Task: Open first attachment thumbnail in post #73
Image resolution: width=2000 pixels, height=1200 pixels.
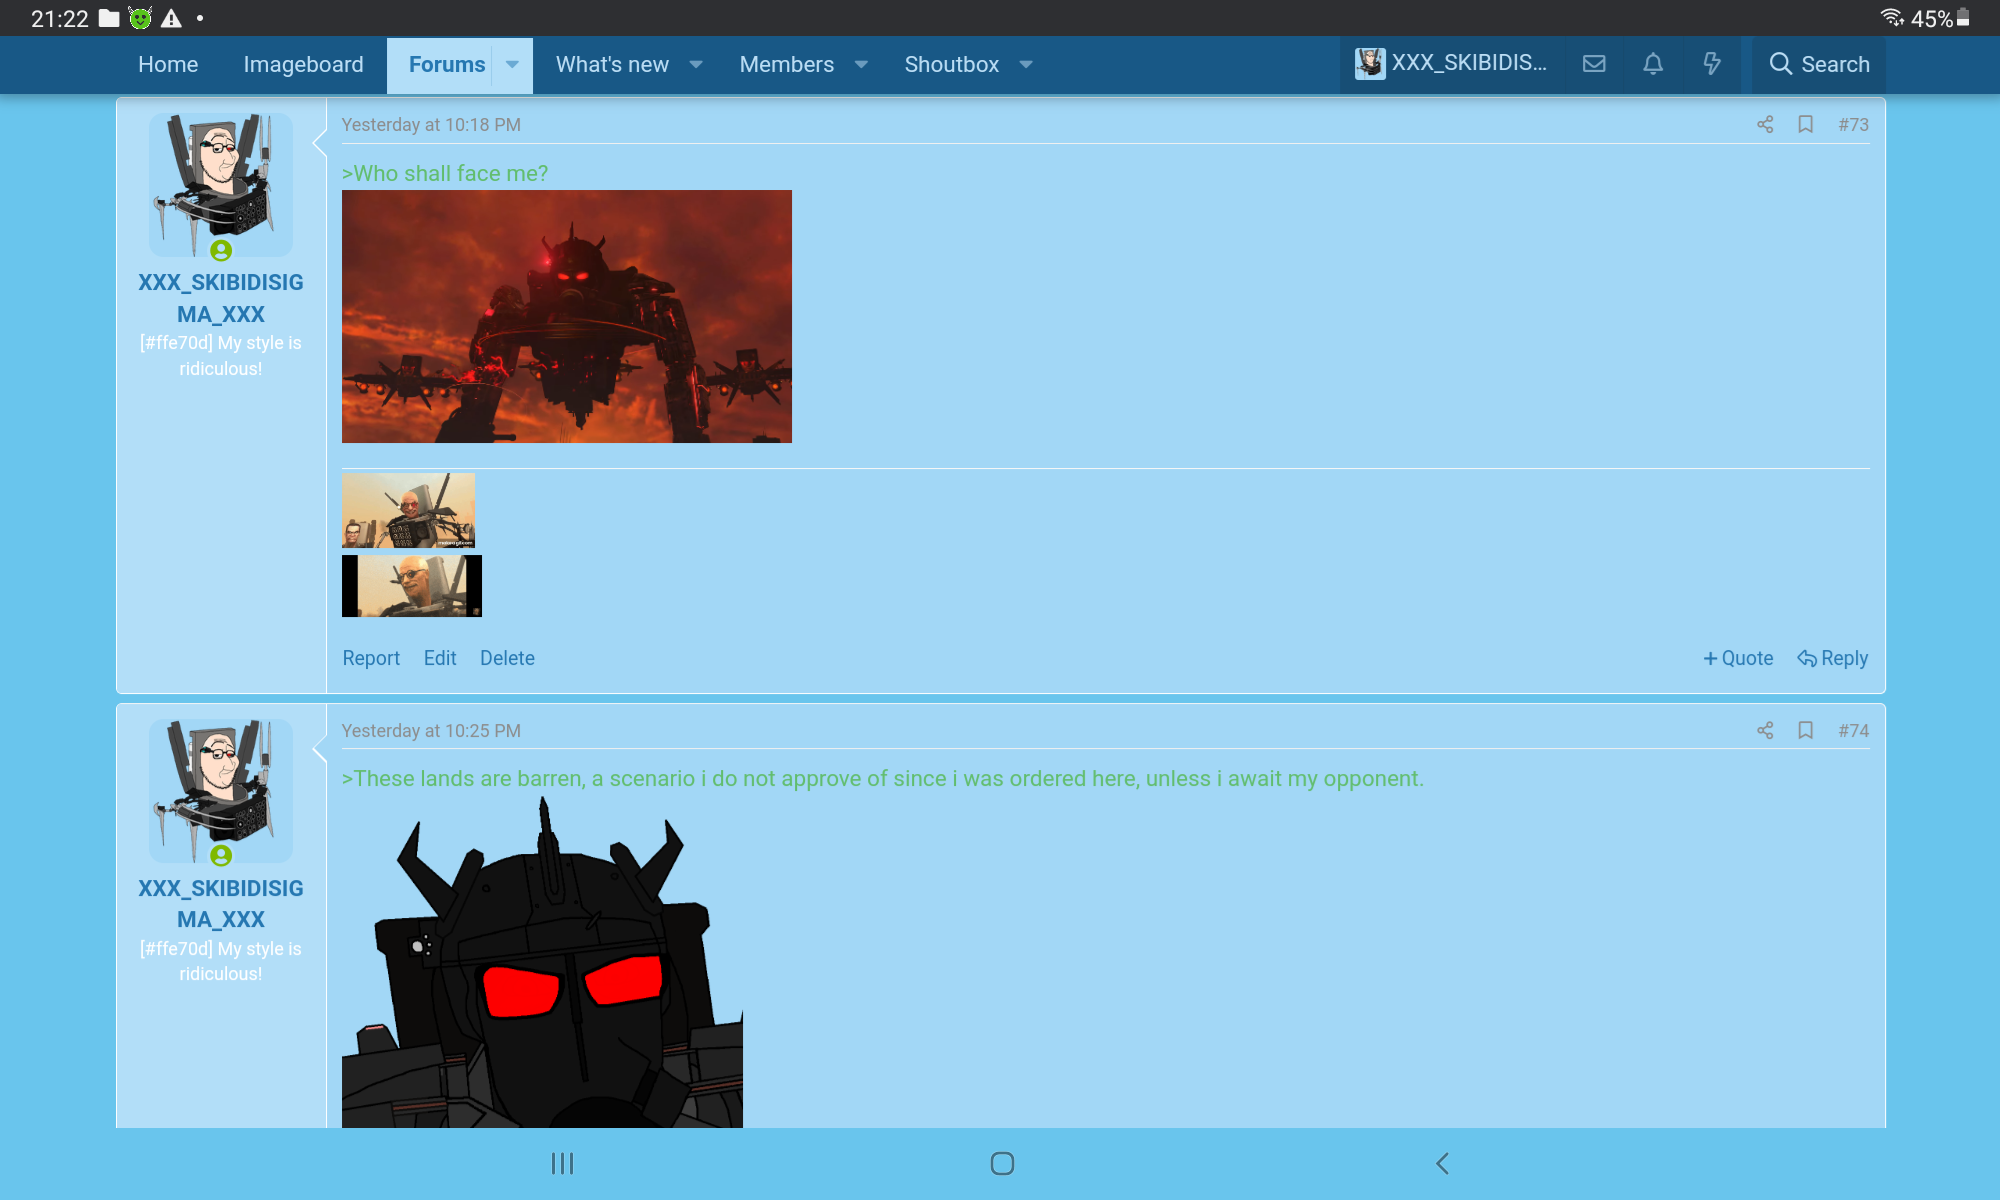Action: point(408,510)
